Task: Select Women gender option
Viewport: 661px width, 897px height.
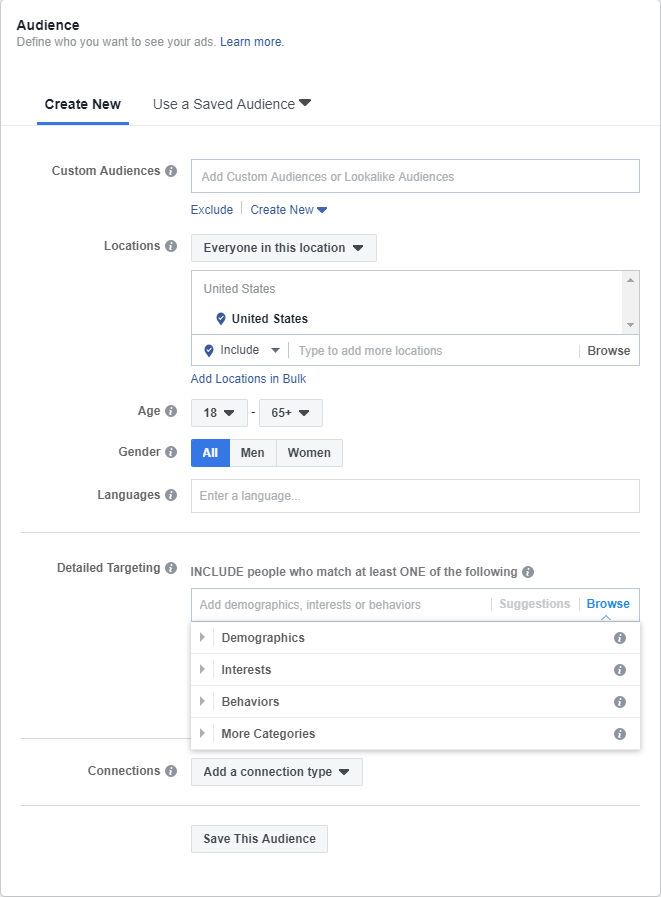Action: 309,453
